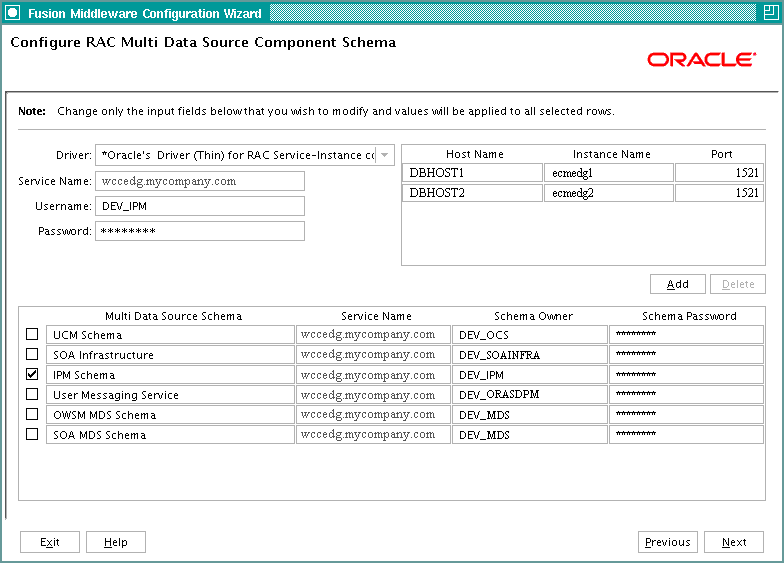Click the Multi Data Source Schema column header

[x=173, y=316]
